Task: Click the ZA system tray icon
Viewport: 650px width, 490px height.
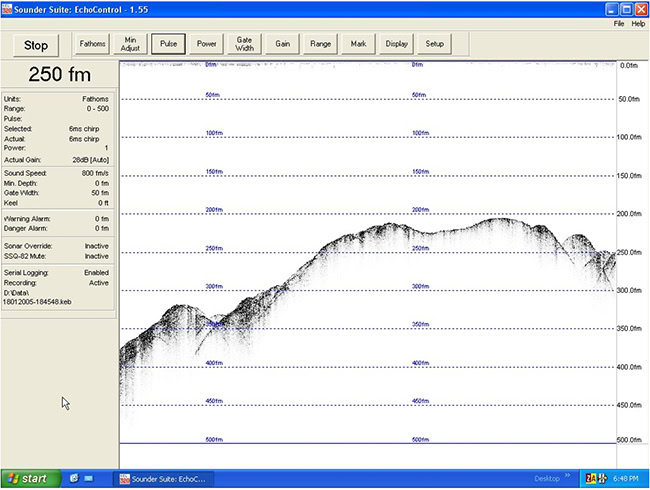Action: point(590,479)
